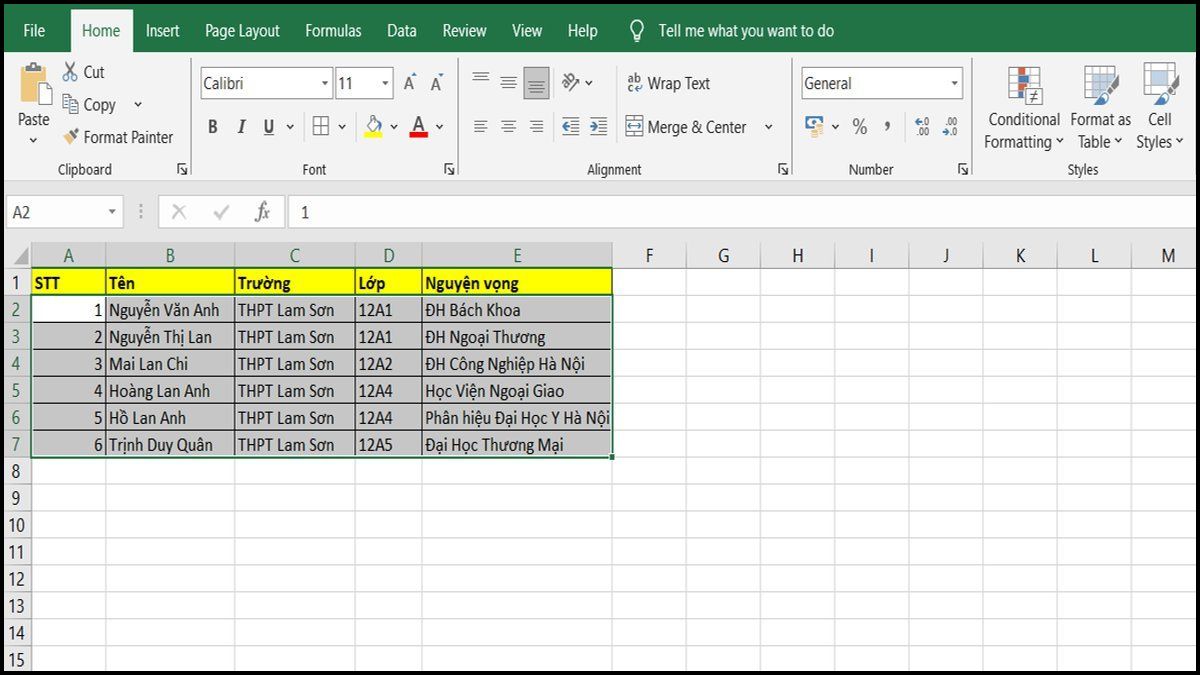This screenshot has height=675, width=1200.
Task: Switch to the Insert tab
Action: [x=163, y=31]
